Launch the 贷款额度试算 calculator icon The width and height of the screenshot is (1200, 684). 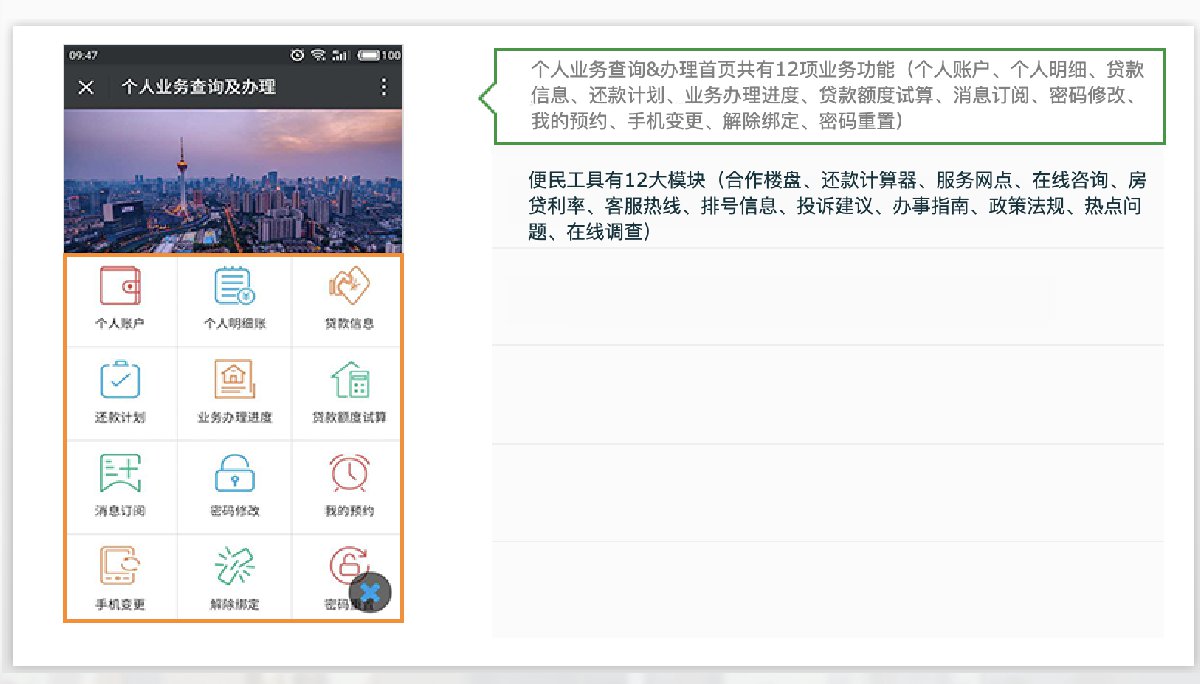tap(348, 383)
